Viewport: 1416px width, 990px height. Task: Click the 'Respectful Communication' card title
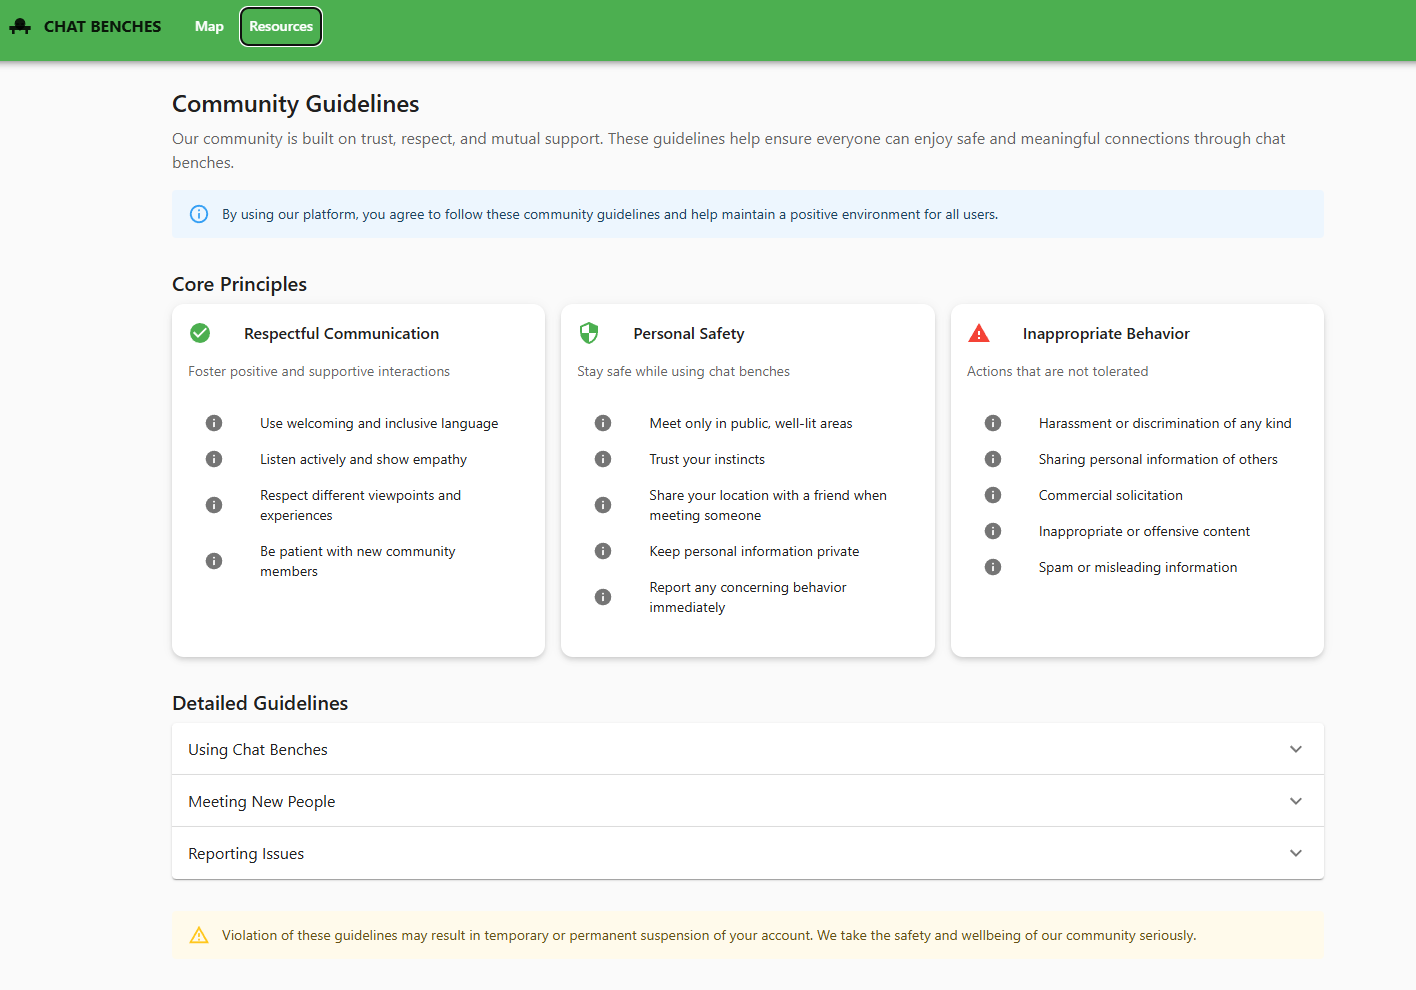[341, 334]
